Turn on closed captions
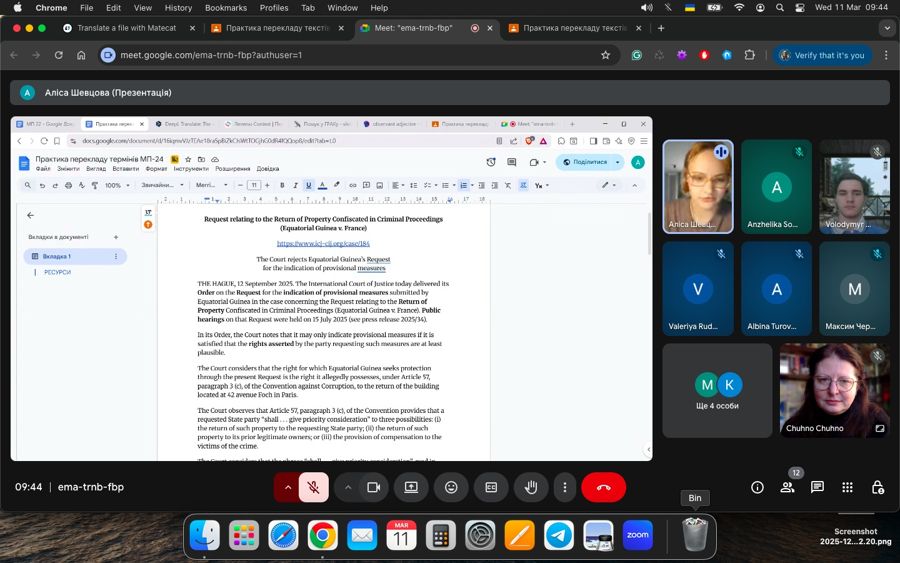 pyautogui.click(x=491, y=487)
